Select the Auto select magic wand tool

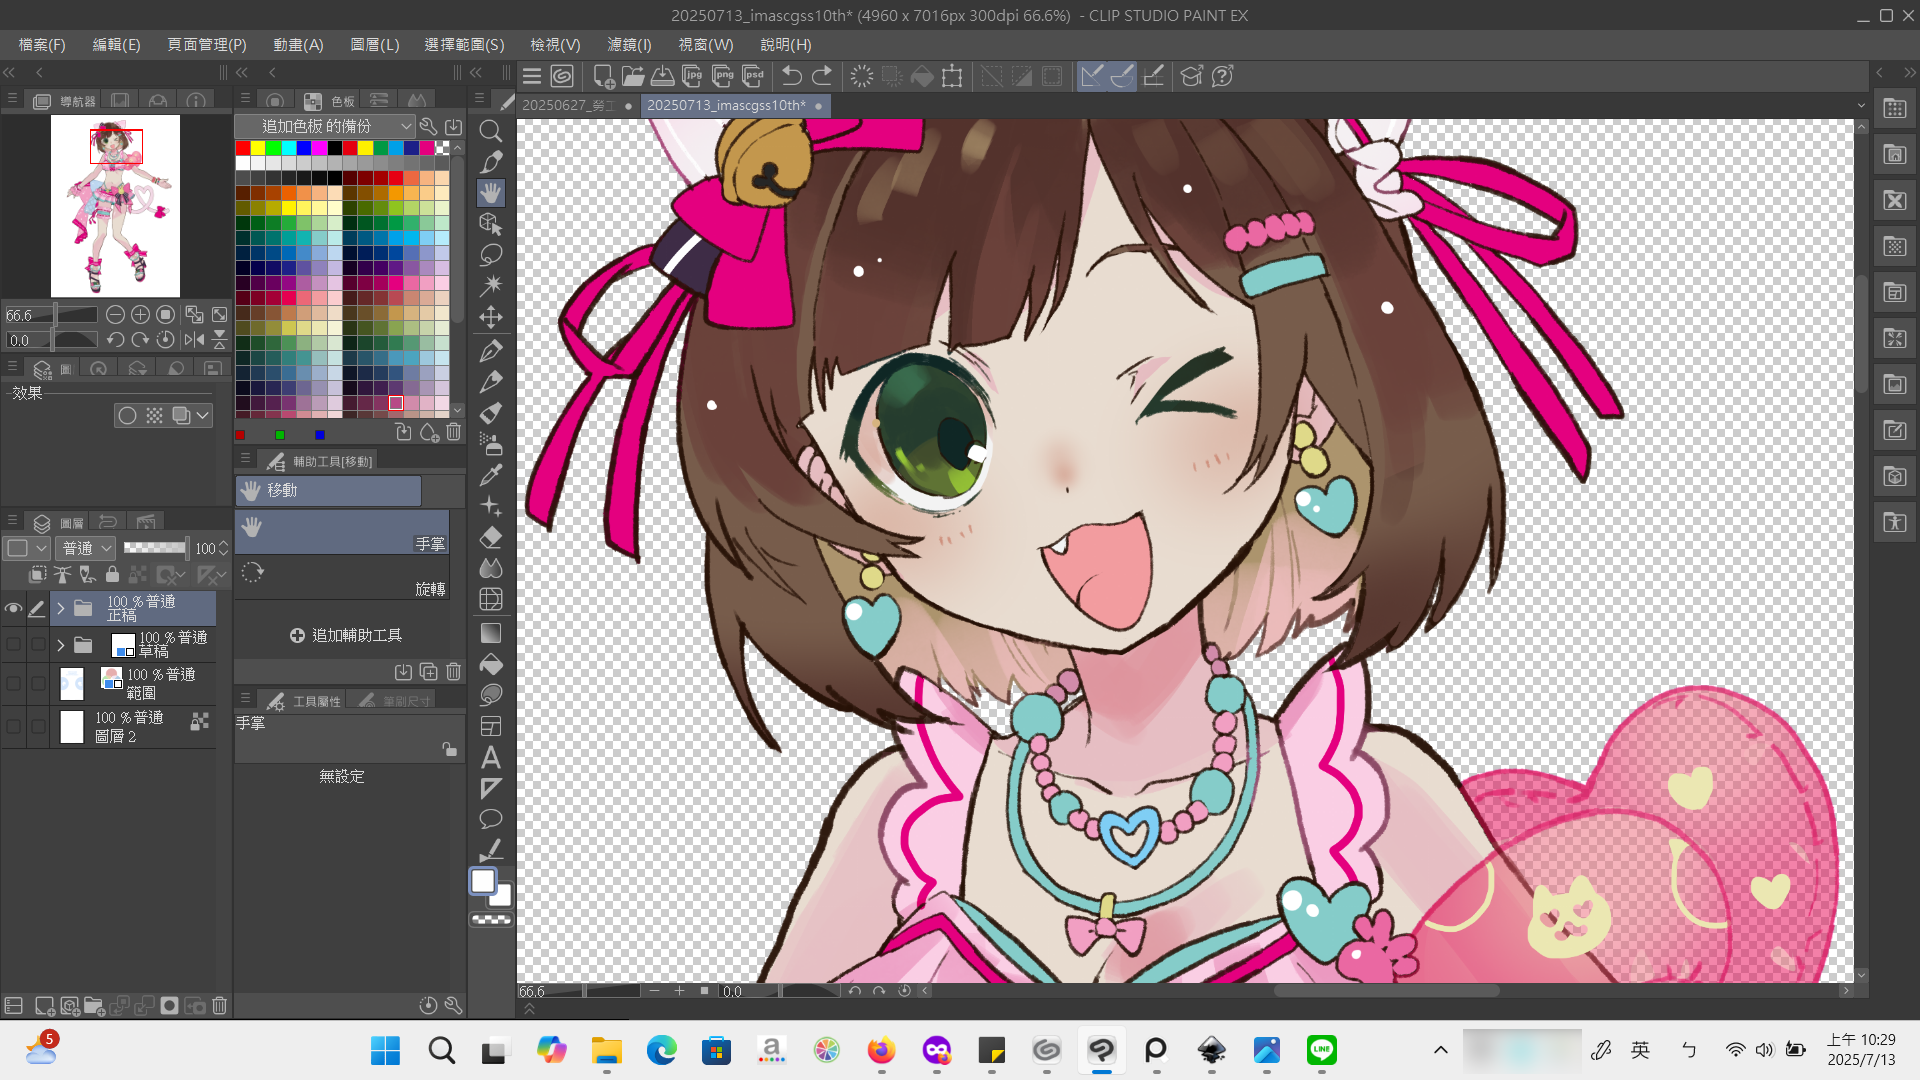tap(490, 286)
